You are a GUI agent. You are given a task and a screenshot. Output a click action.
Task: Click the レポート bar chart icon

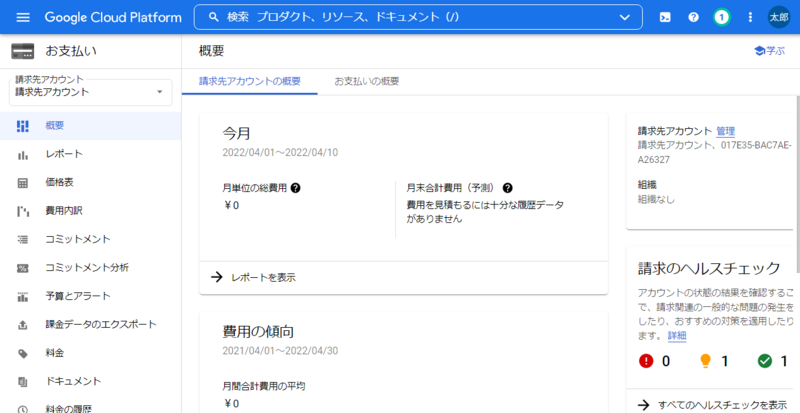[x=23, y=154]
